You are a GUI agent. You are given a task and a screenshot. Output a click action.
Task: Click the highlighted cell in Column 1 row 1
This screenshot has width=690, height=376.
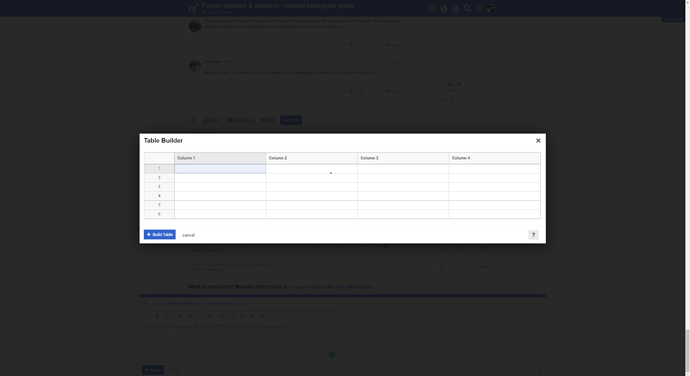pyautogui.click(x=220, y=169)
